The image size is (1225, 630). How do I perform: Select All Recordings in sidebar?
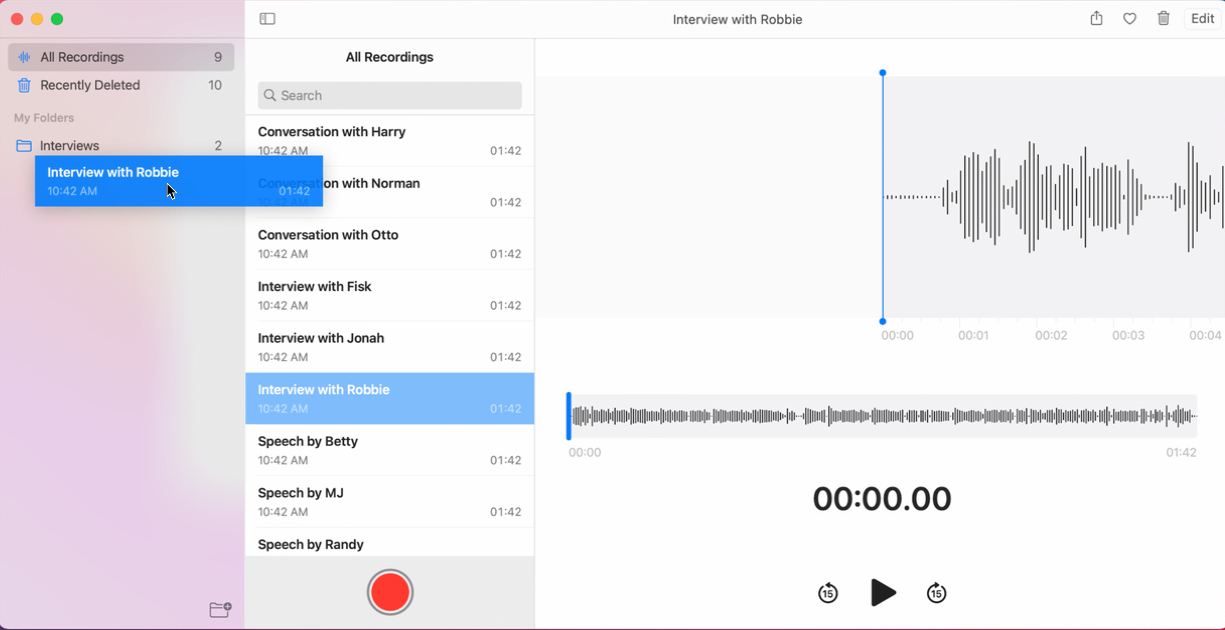point(120,57)
